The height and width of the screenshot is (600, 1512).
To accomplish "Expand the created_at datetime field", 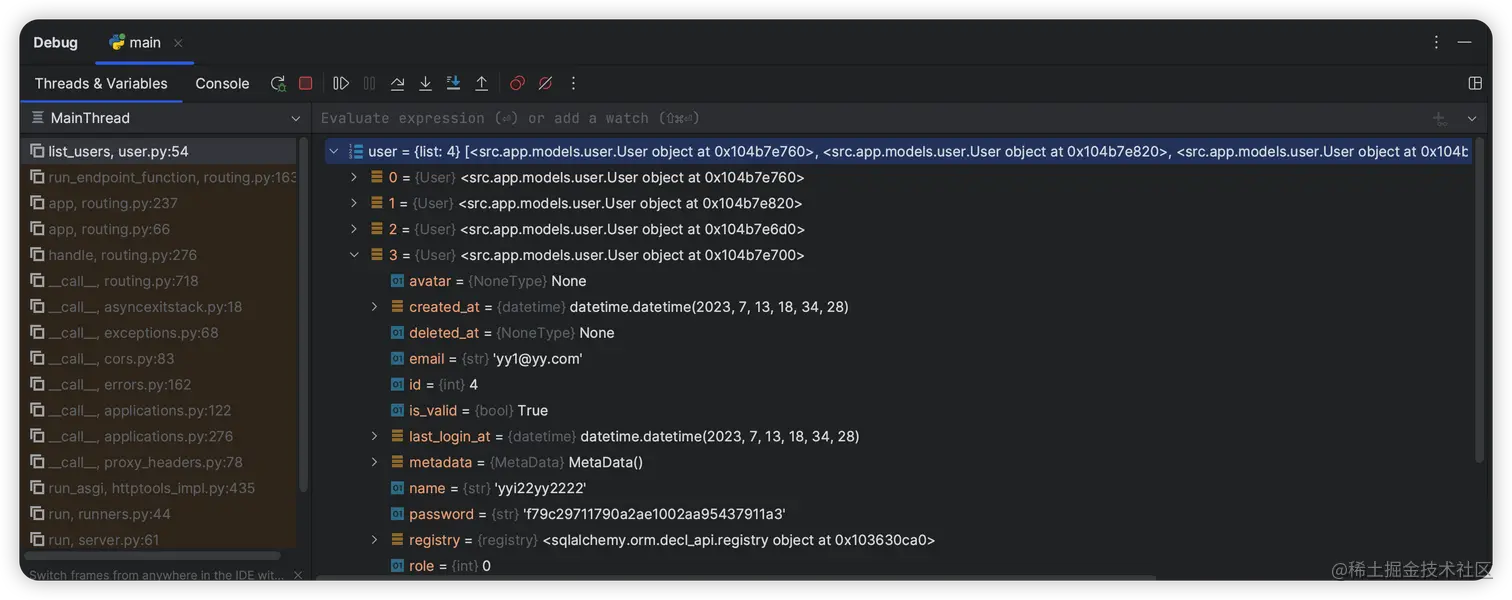I will 375,307.
